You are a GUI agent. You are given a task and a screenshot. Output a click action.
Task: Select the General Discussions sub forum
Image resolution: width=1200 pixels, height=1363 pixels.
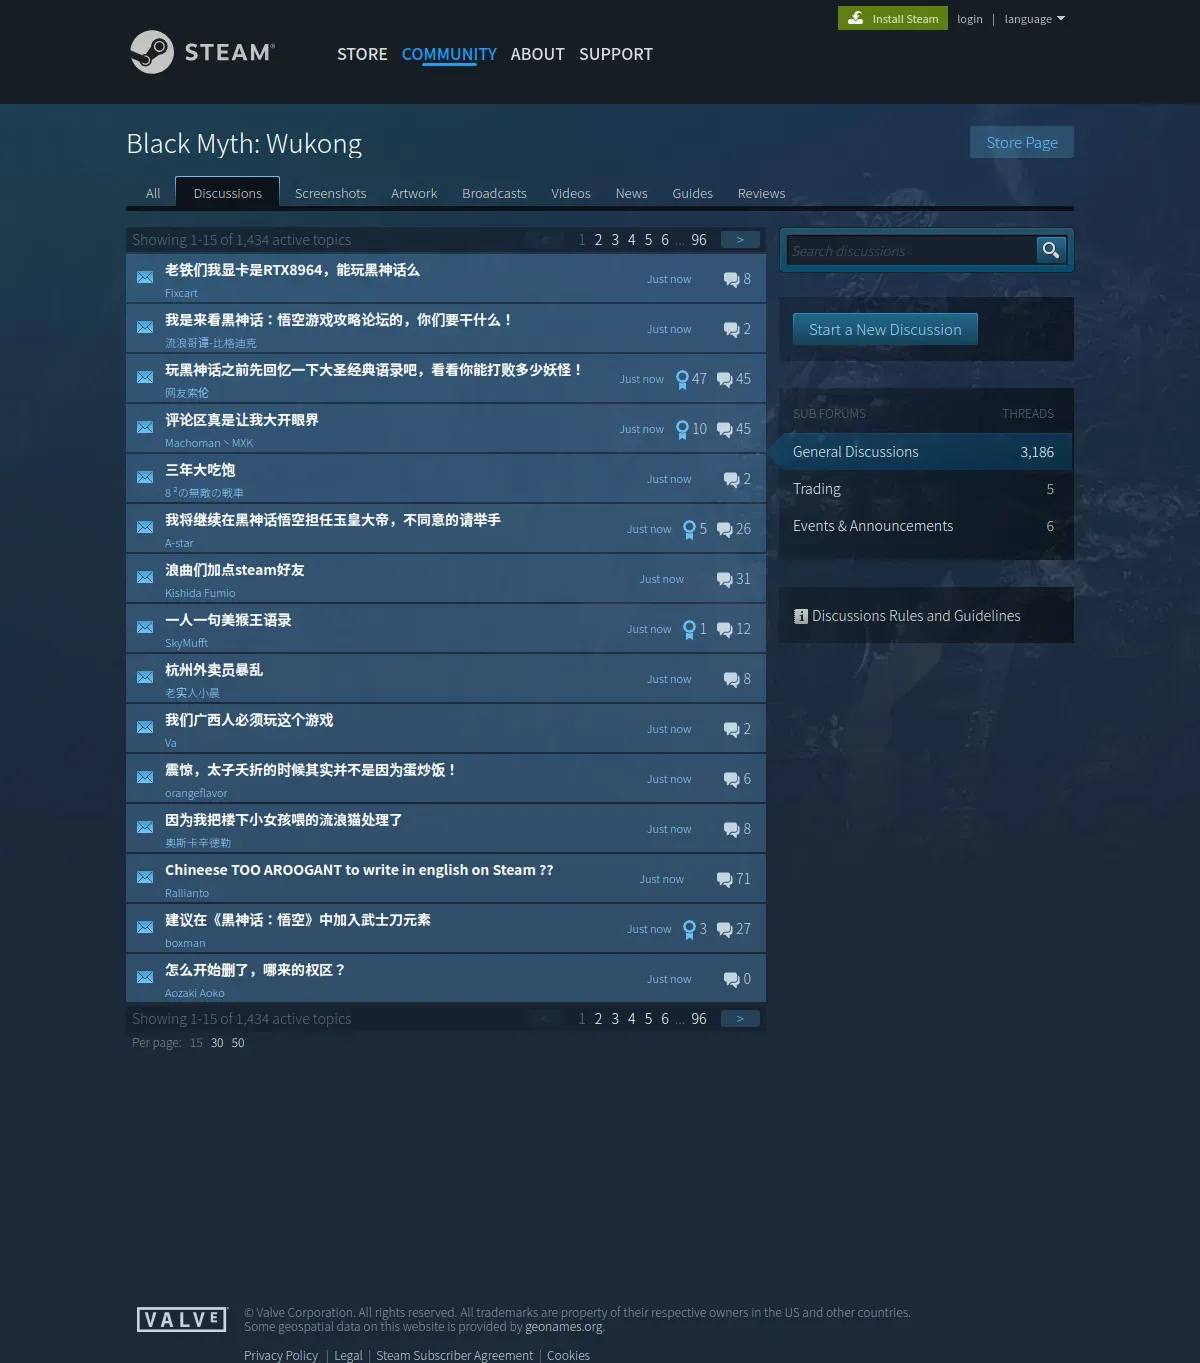coord(926,452)
